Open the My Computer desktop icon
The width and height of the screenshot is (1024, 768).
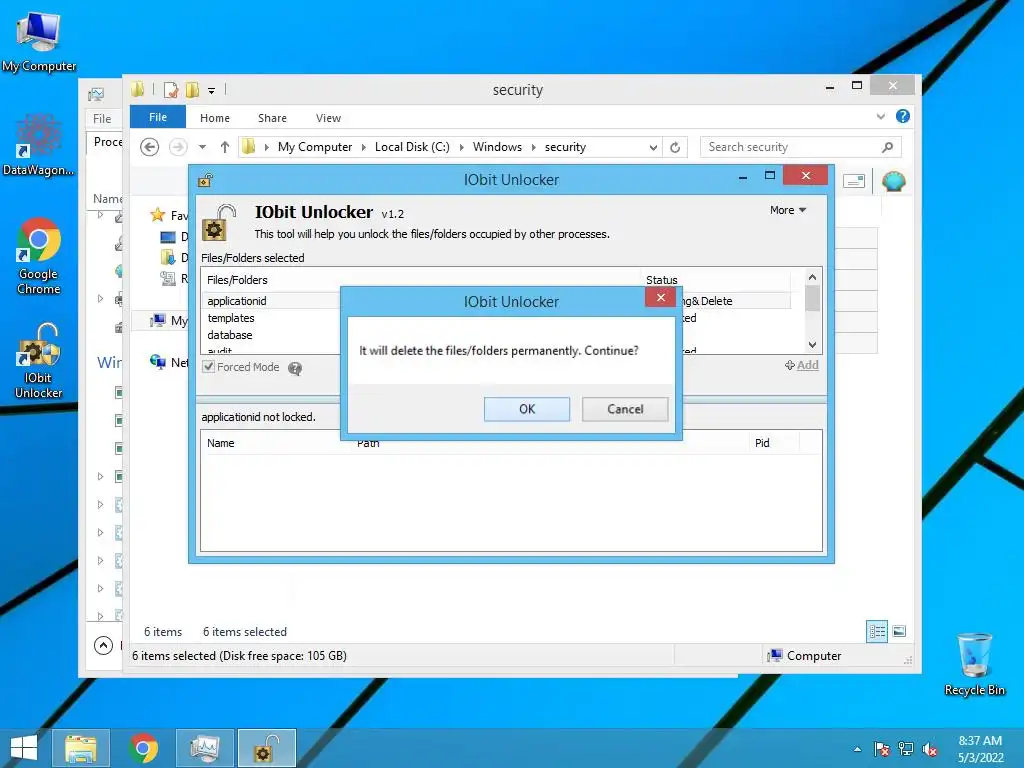tap(39, 41)
